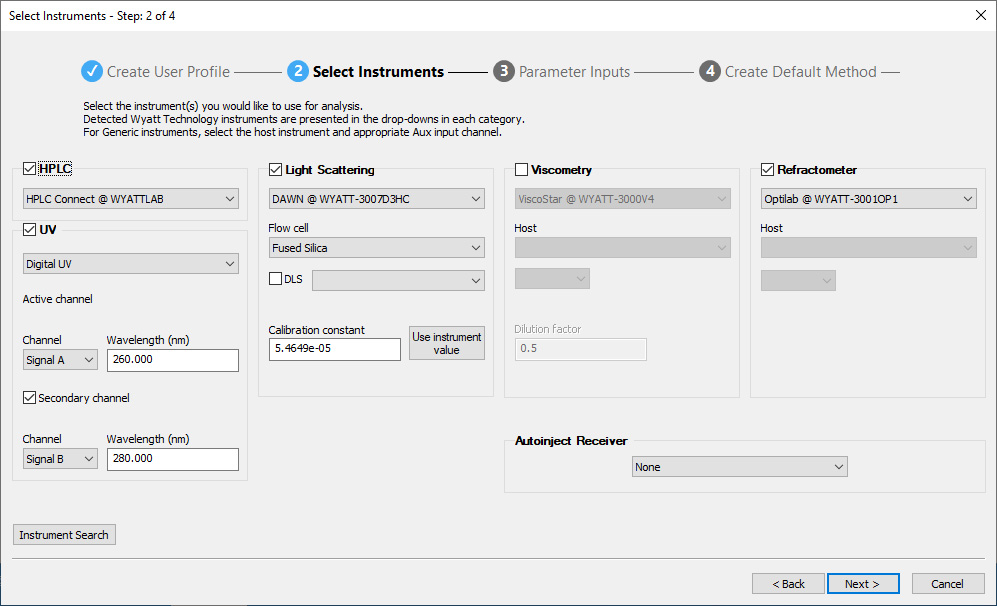The image size is (997, 606).
Task: Expand the Fused Silica flow cell dropdown
Action: tap(377, 248)
